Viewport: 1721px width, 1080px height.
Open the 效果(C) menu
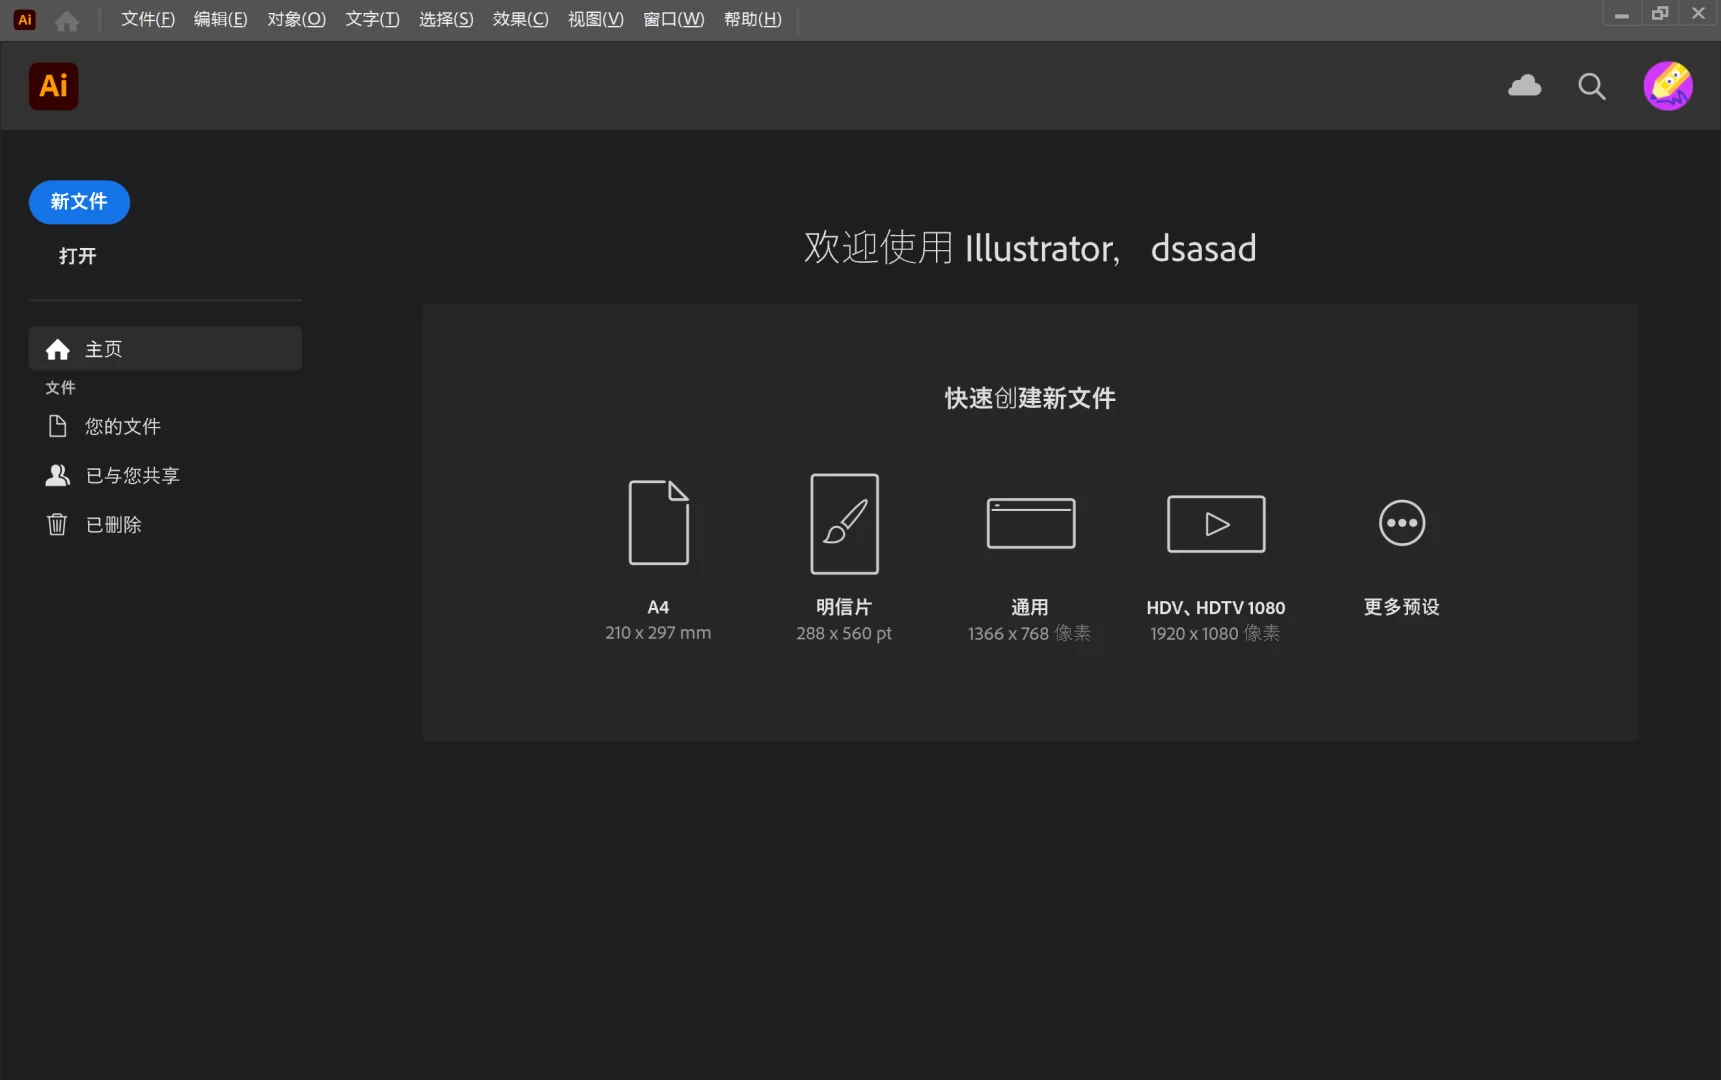[x=519, y=19]
